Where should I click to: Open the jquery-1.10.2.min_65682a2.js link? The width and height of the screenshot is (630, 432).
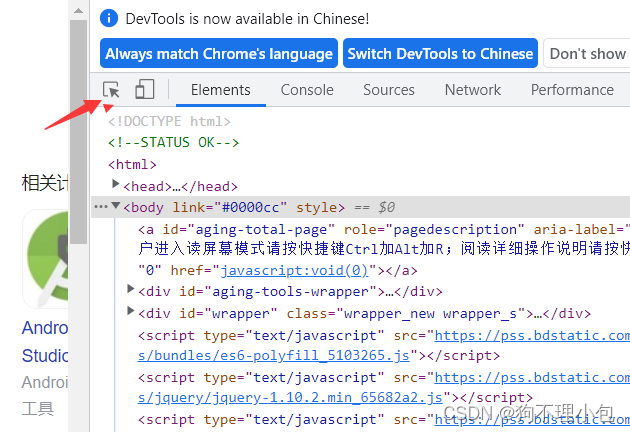(x=290, y=397)
